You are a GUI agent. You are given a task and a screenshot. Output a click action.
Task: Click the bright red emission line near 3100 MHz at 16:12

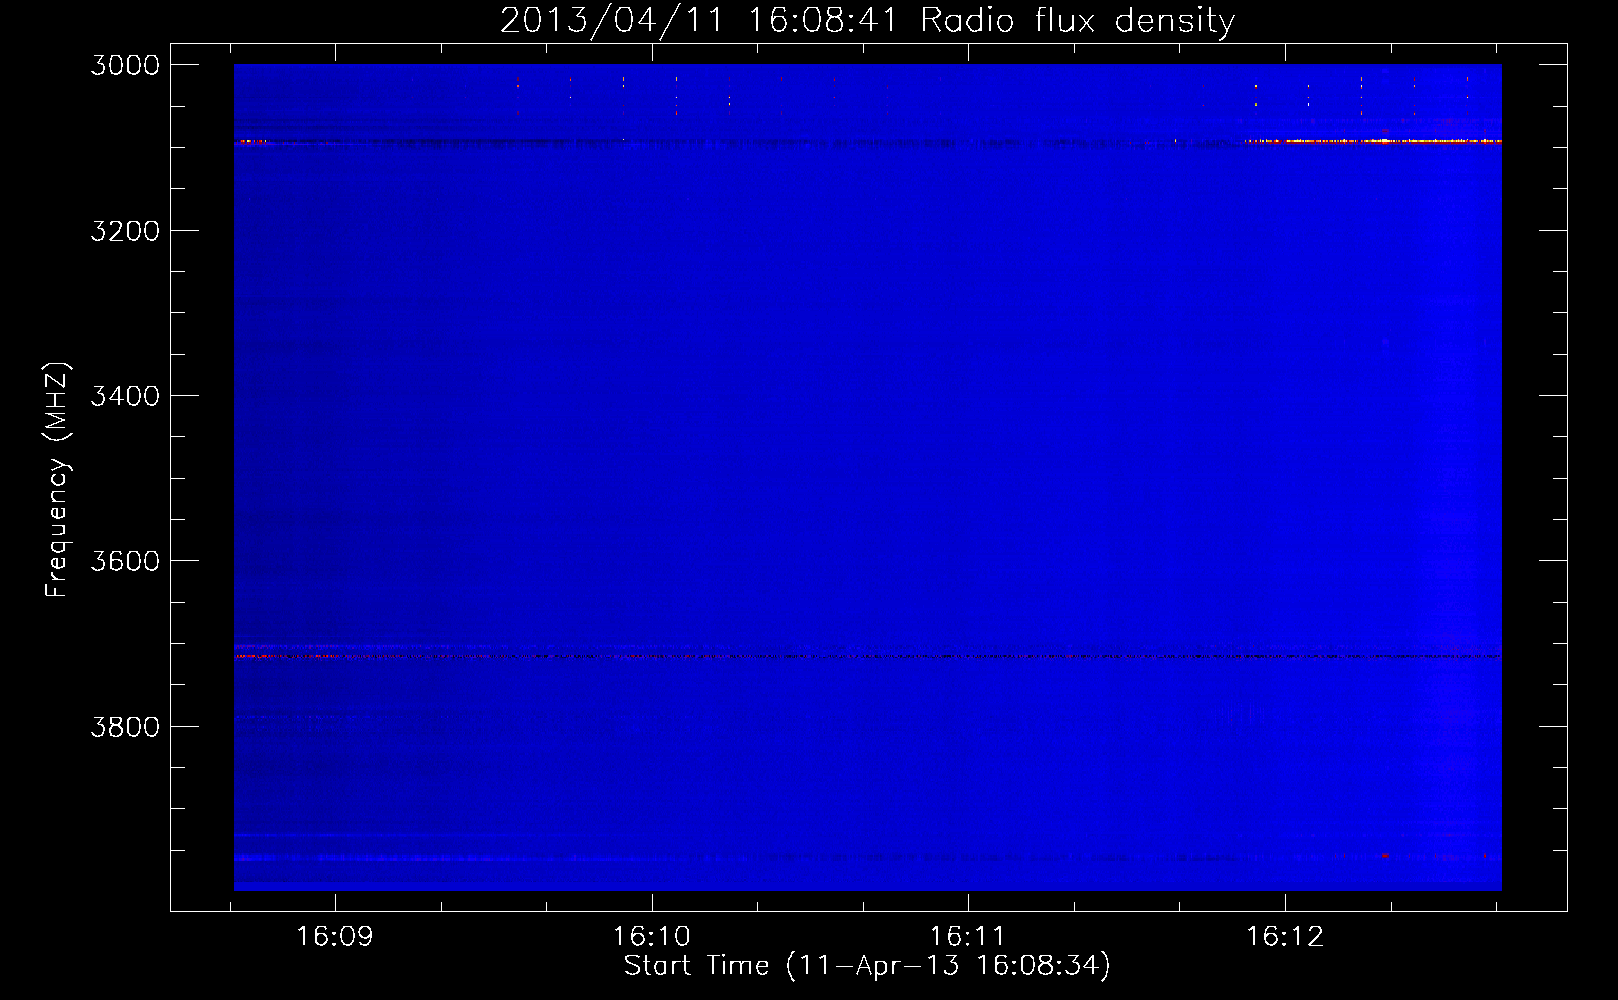click(x=1373, y=141)
